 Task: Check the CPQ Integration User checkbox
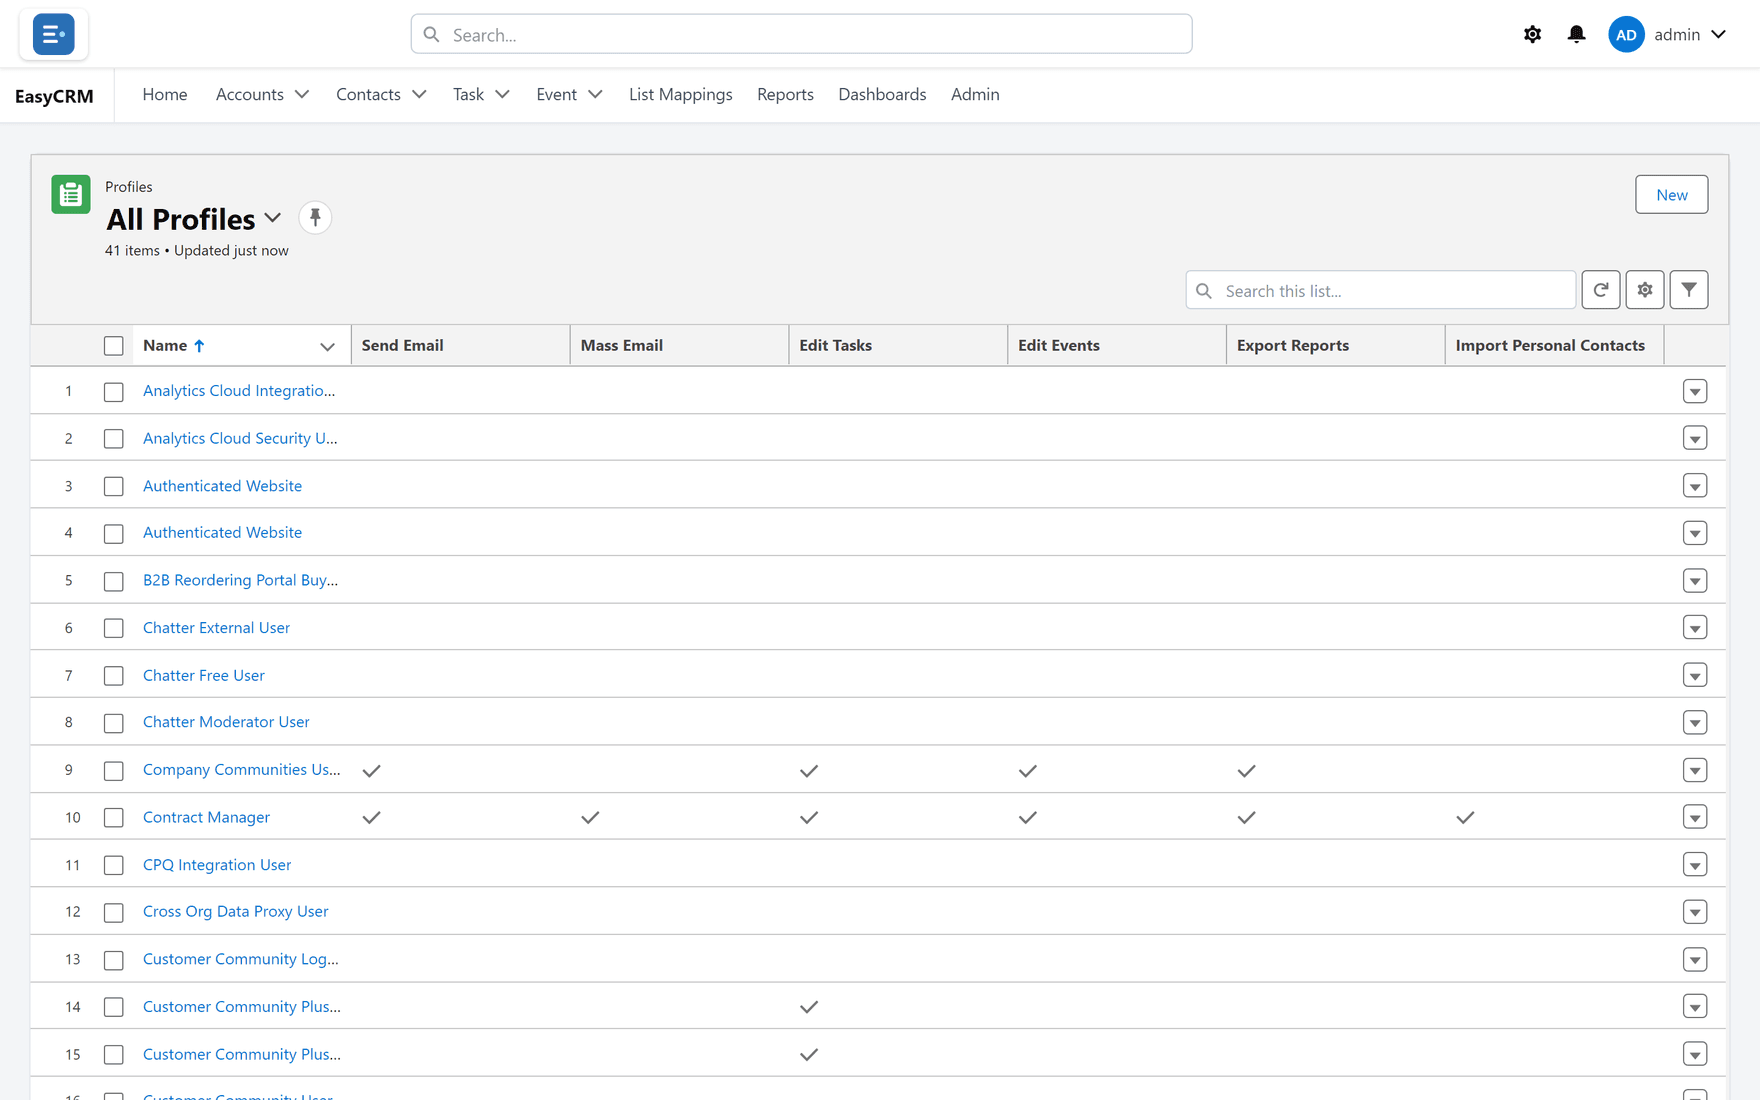(x=114, y=865)
